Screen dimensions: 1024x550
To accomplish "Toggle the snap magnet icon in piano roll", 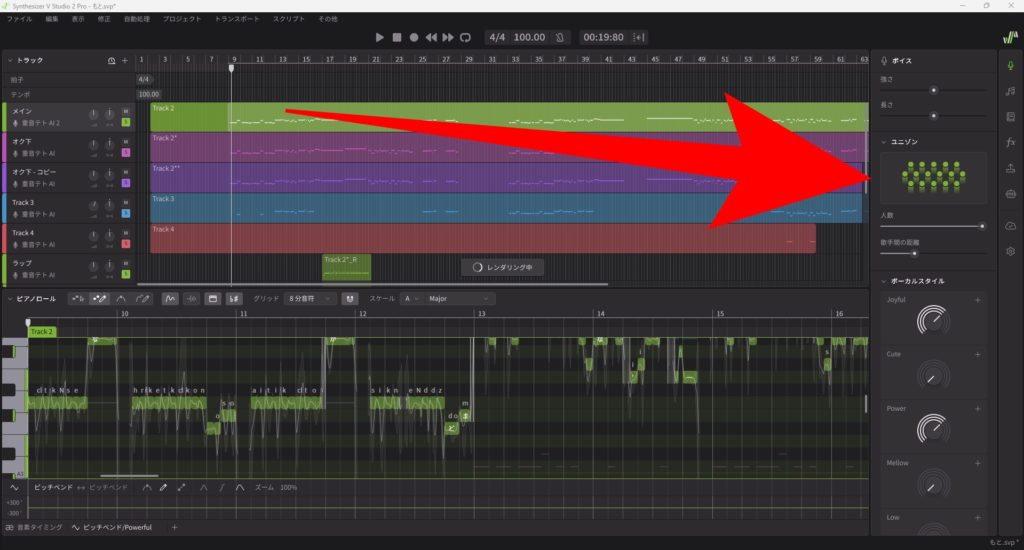I will (x=349, y=298).
